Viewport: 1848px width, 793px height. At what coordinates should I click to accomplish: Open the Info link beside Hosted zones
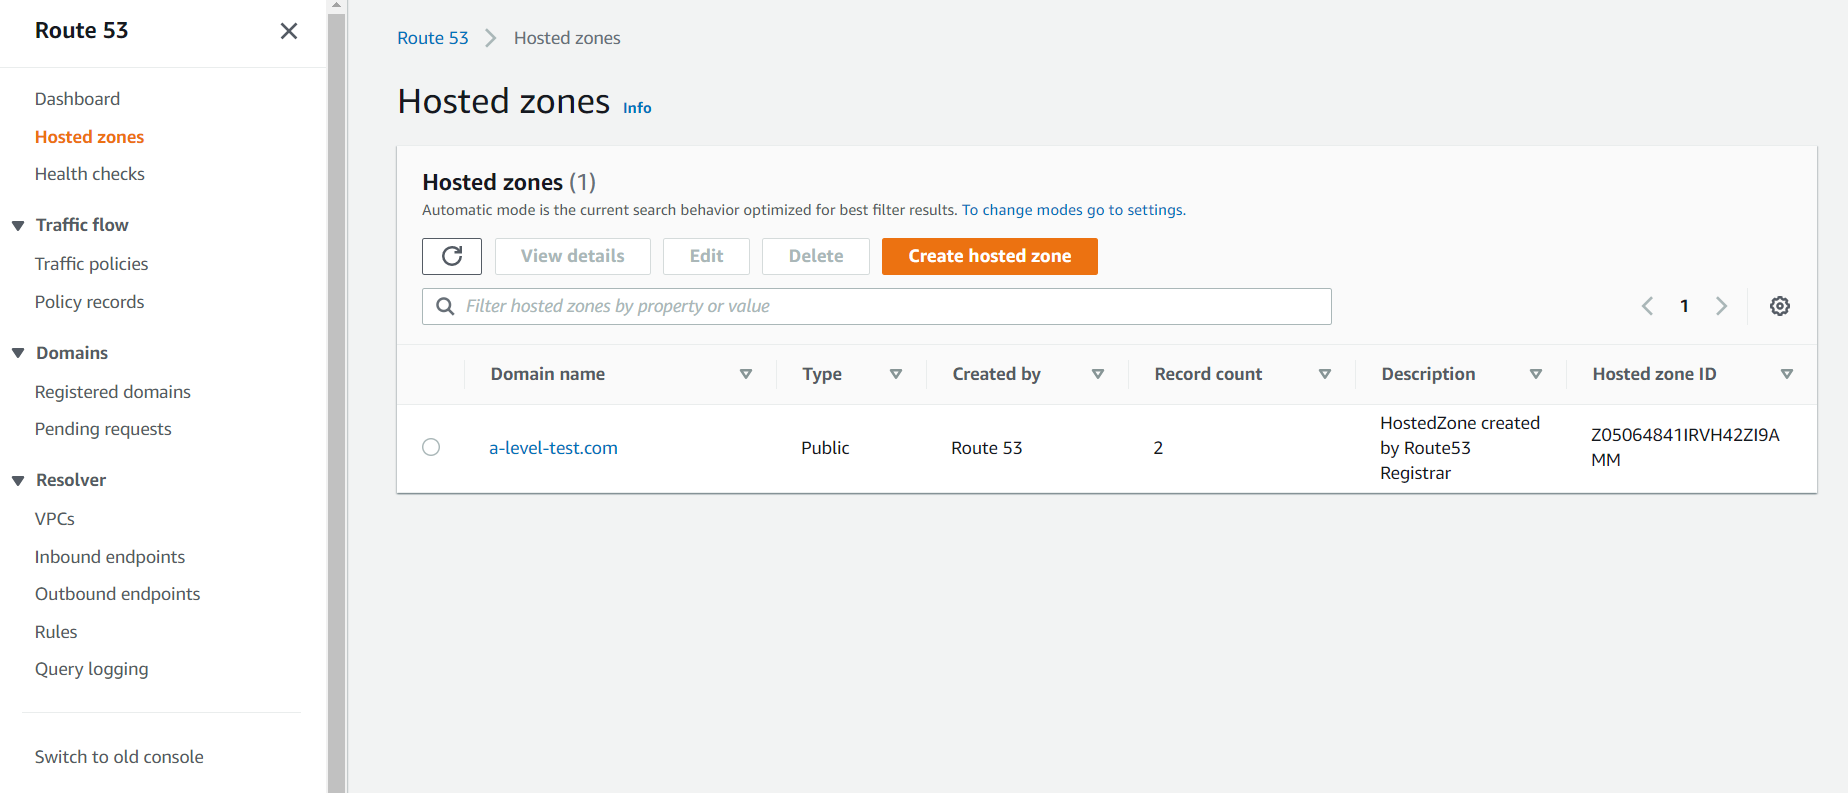637,108
